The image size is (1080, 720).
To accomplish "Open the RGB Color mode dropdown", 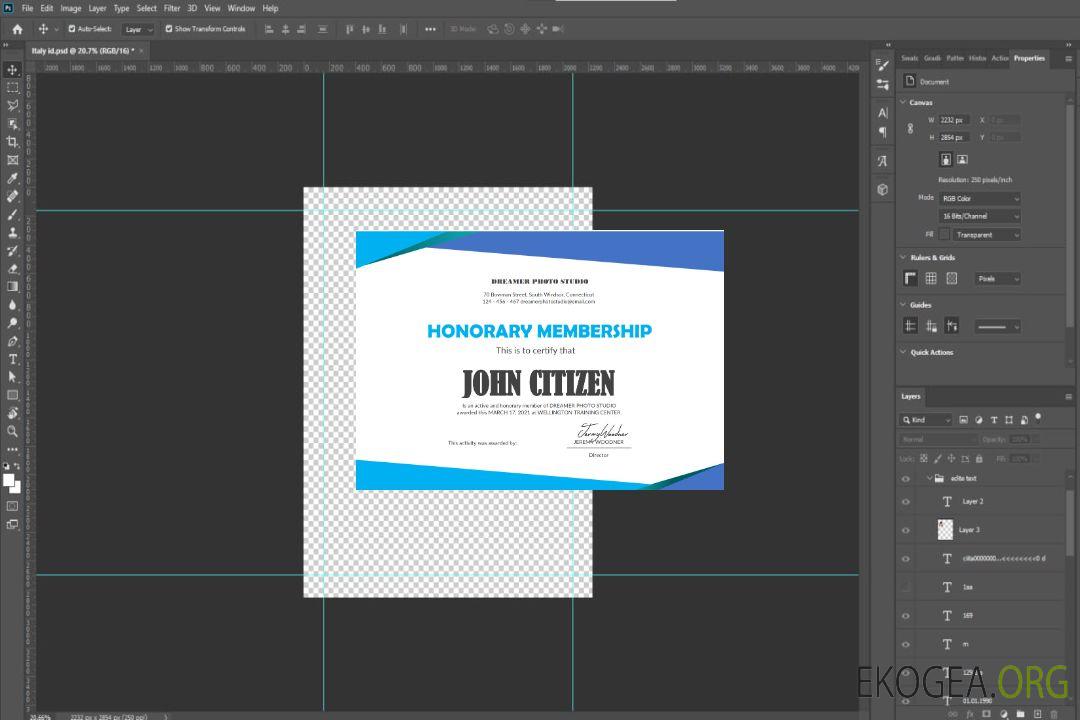I will [x=980, y=198].
